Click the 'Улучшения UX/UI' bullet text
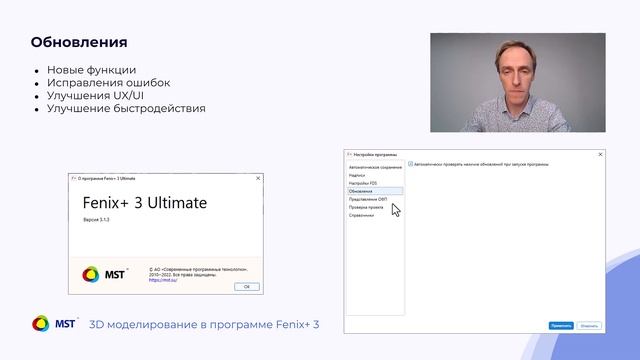This screenshot has height=360, width=640. [95, 96]
